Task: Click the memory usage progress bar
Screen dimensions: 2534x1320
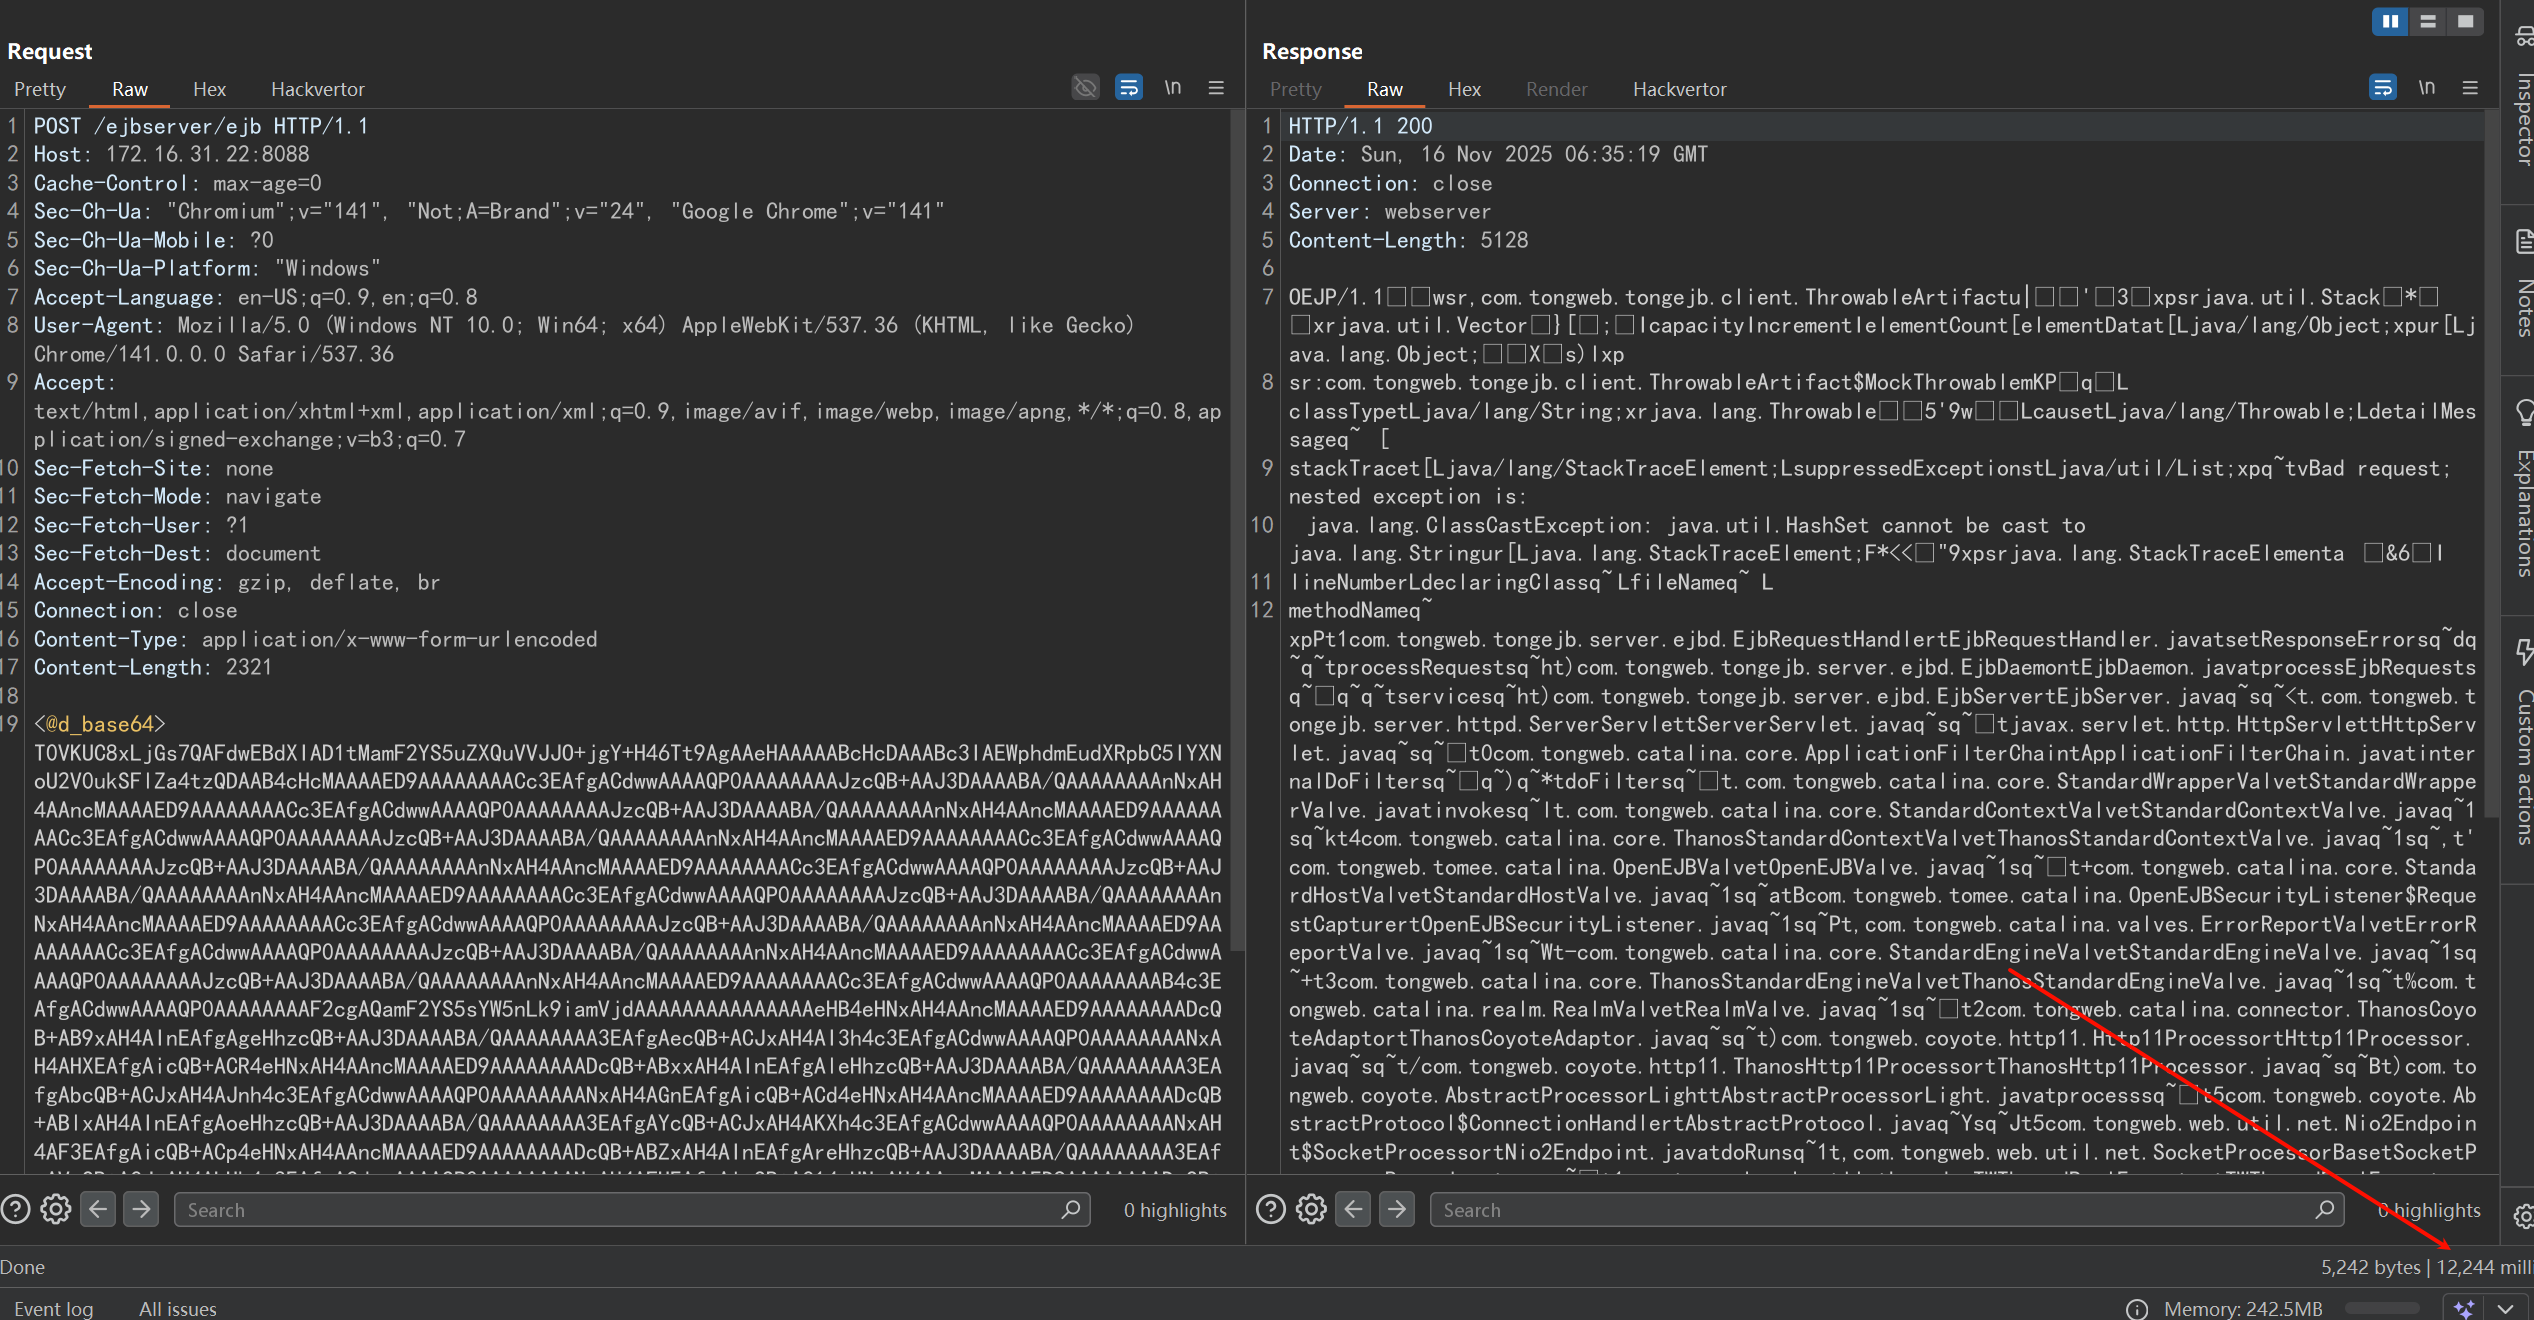Action: point(2381,1308)
